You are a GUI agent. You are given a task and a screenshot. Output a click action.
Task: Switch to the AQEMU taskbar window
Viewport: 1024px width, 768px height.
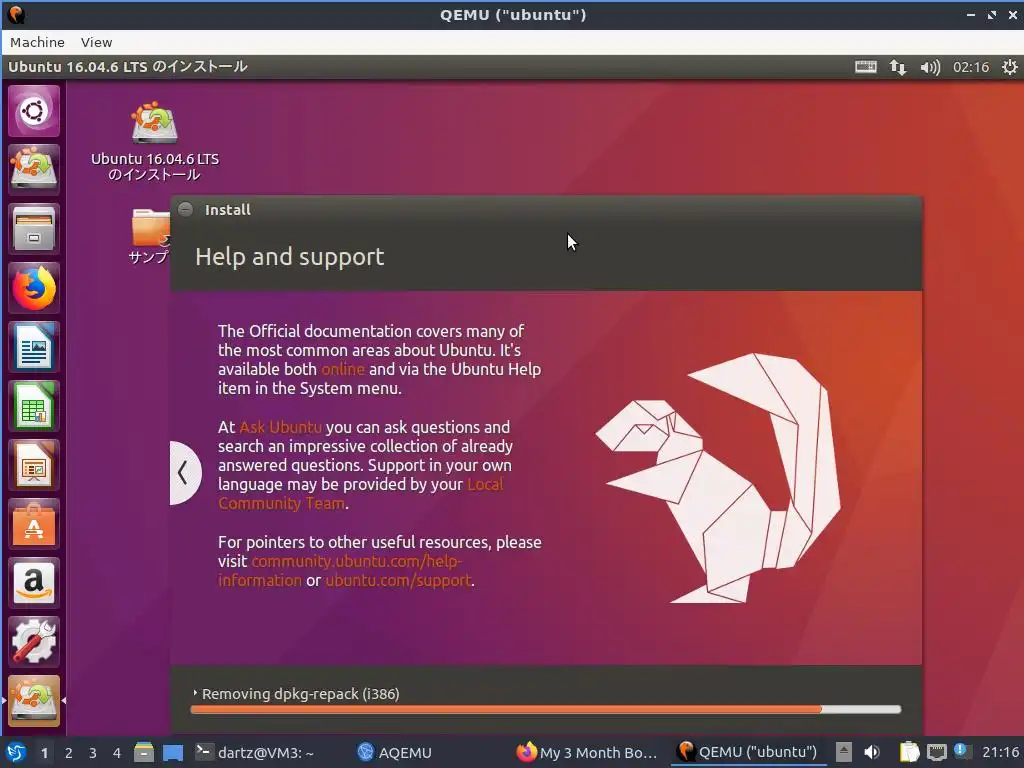[x=395, y=752]
